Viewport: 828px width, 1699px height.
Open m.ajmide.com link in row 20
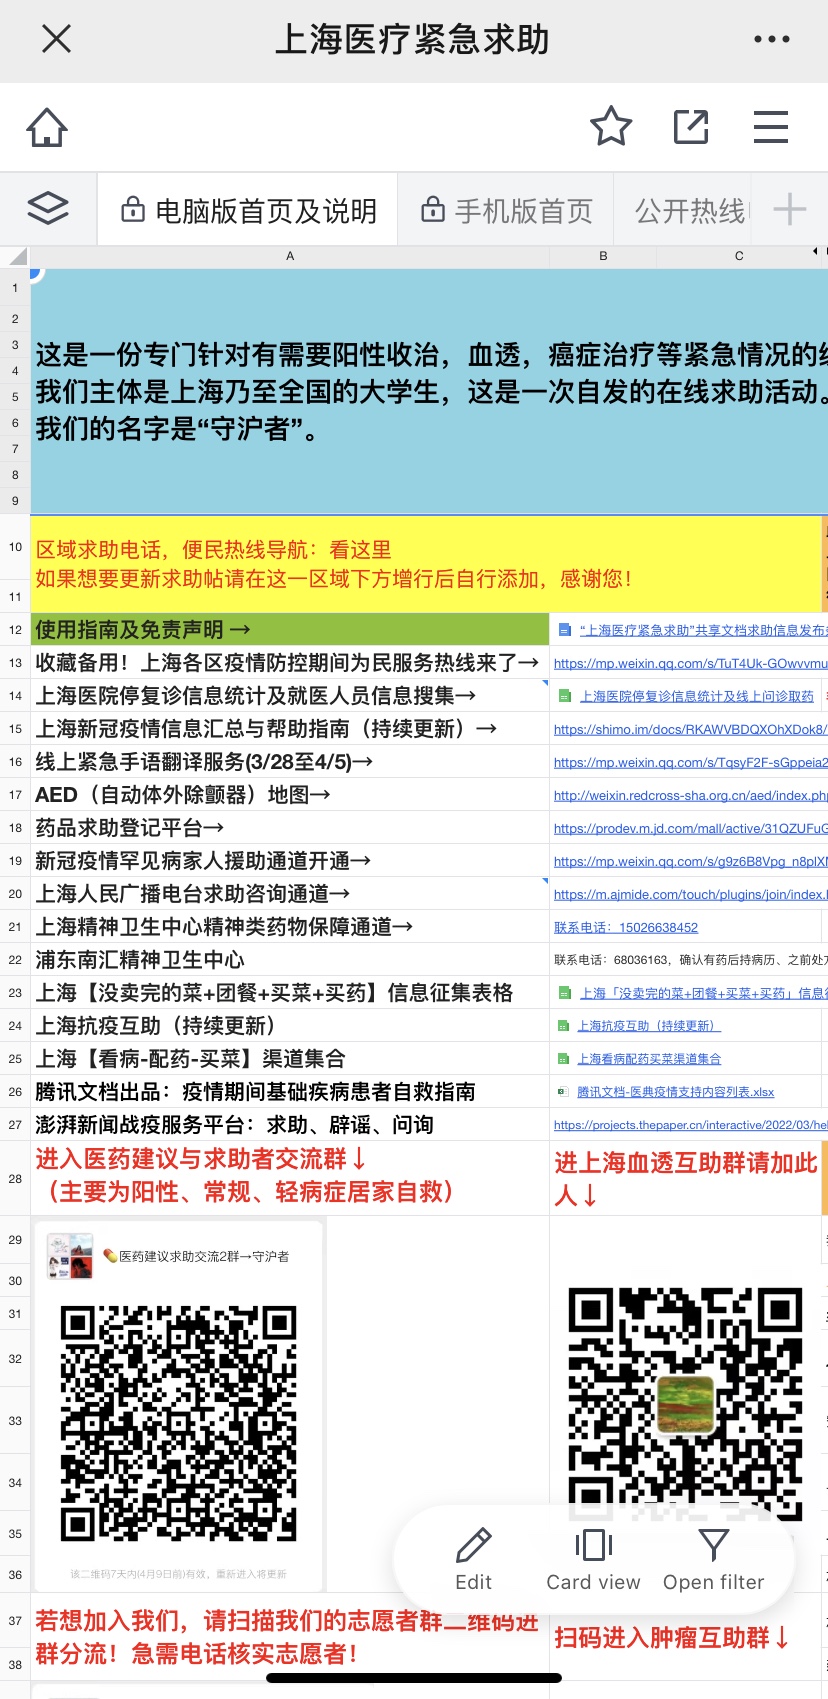pyautogui.click(x=690, y=894)
